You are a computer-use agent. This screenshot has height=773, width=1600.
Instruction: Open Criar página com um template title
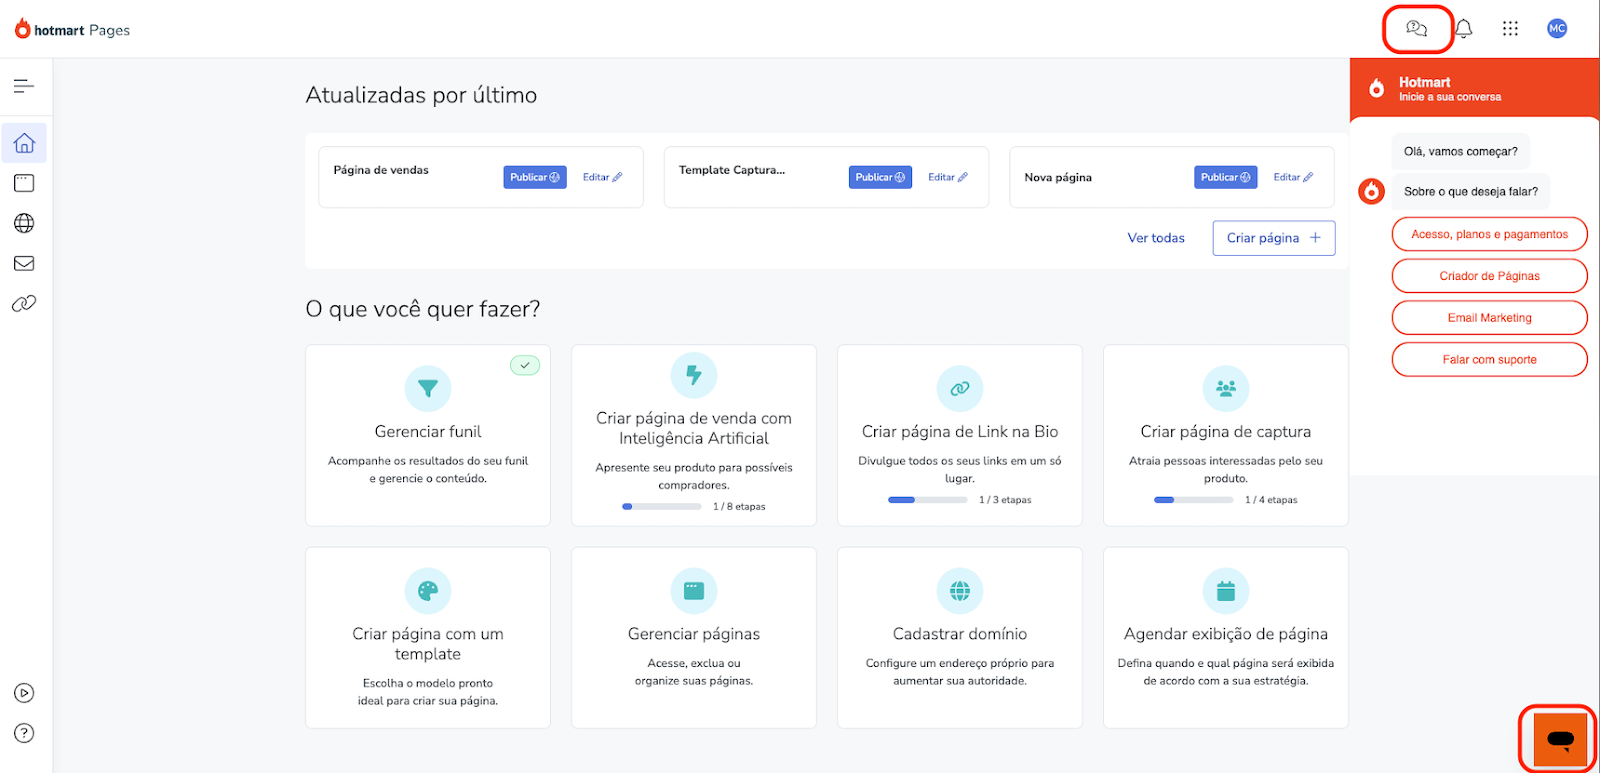(x=428, y=643)
